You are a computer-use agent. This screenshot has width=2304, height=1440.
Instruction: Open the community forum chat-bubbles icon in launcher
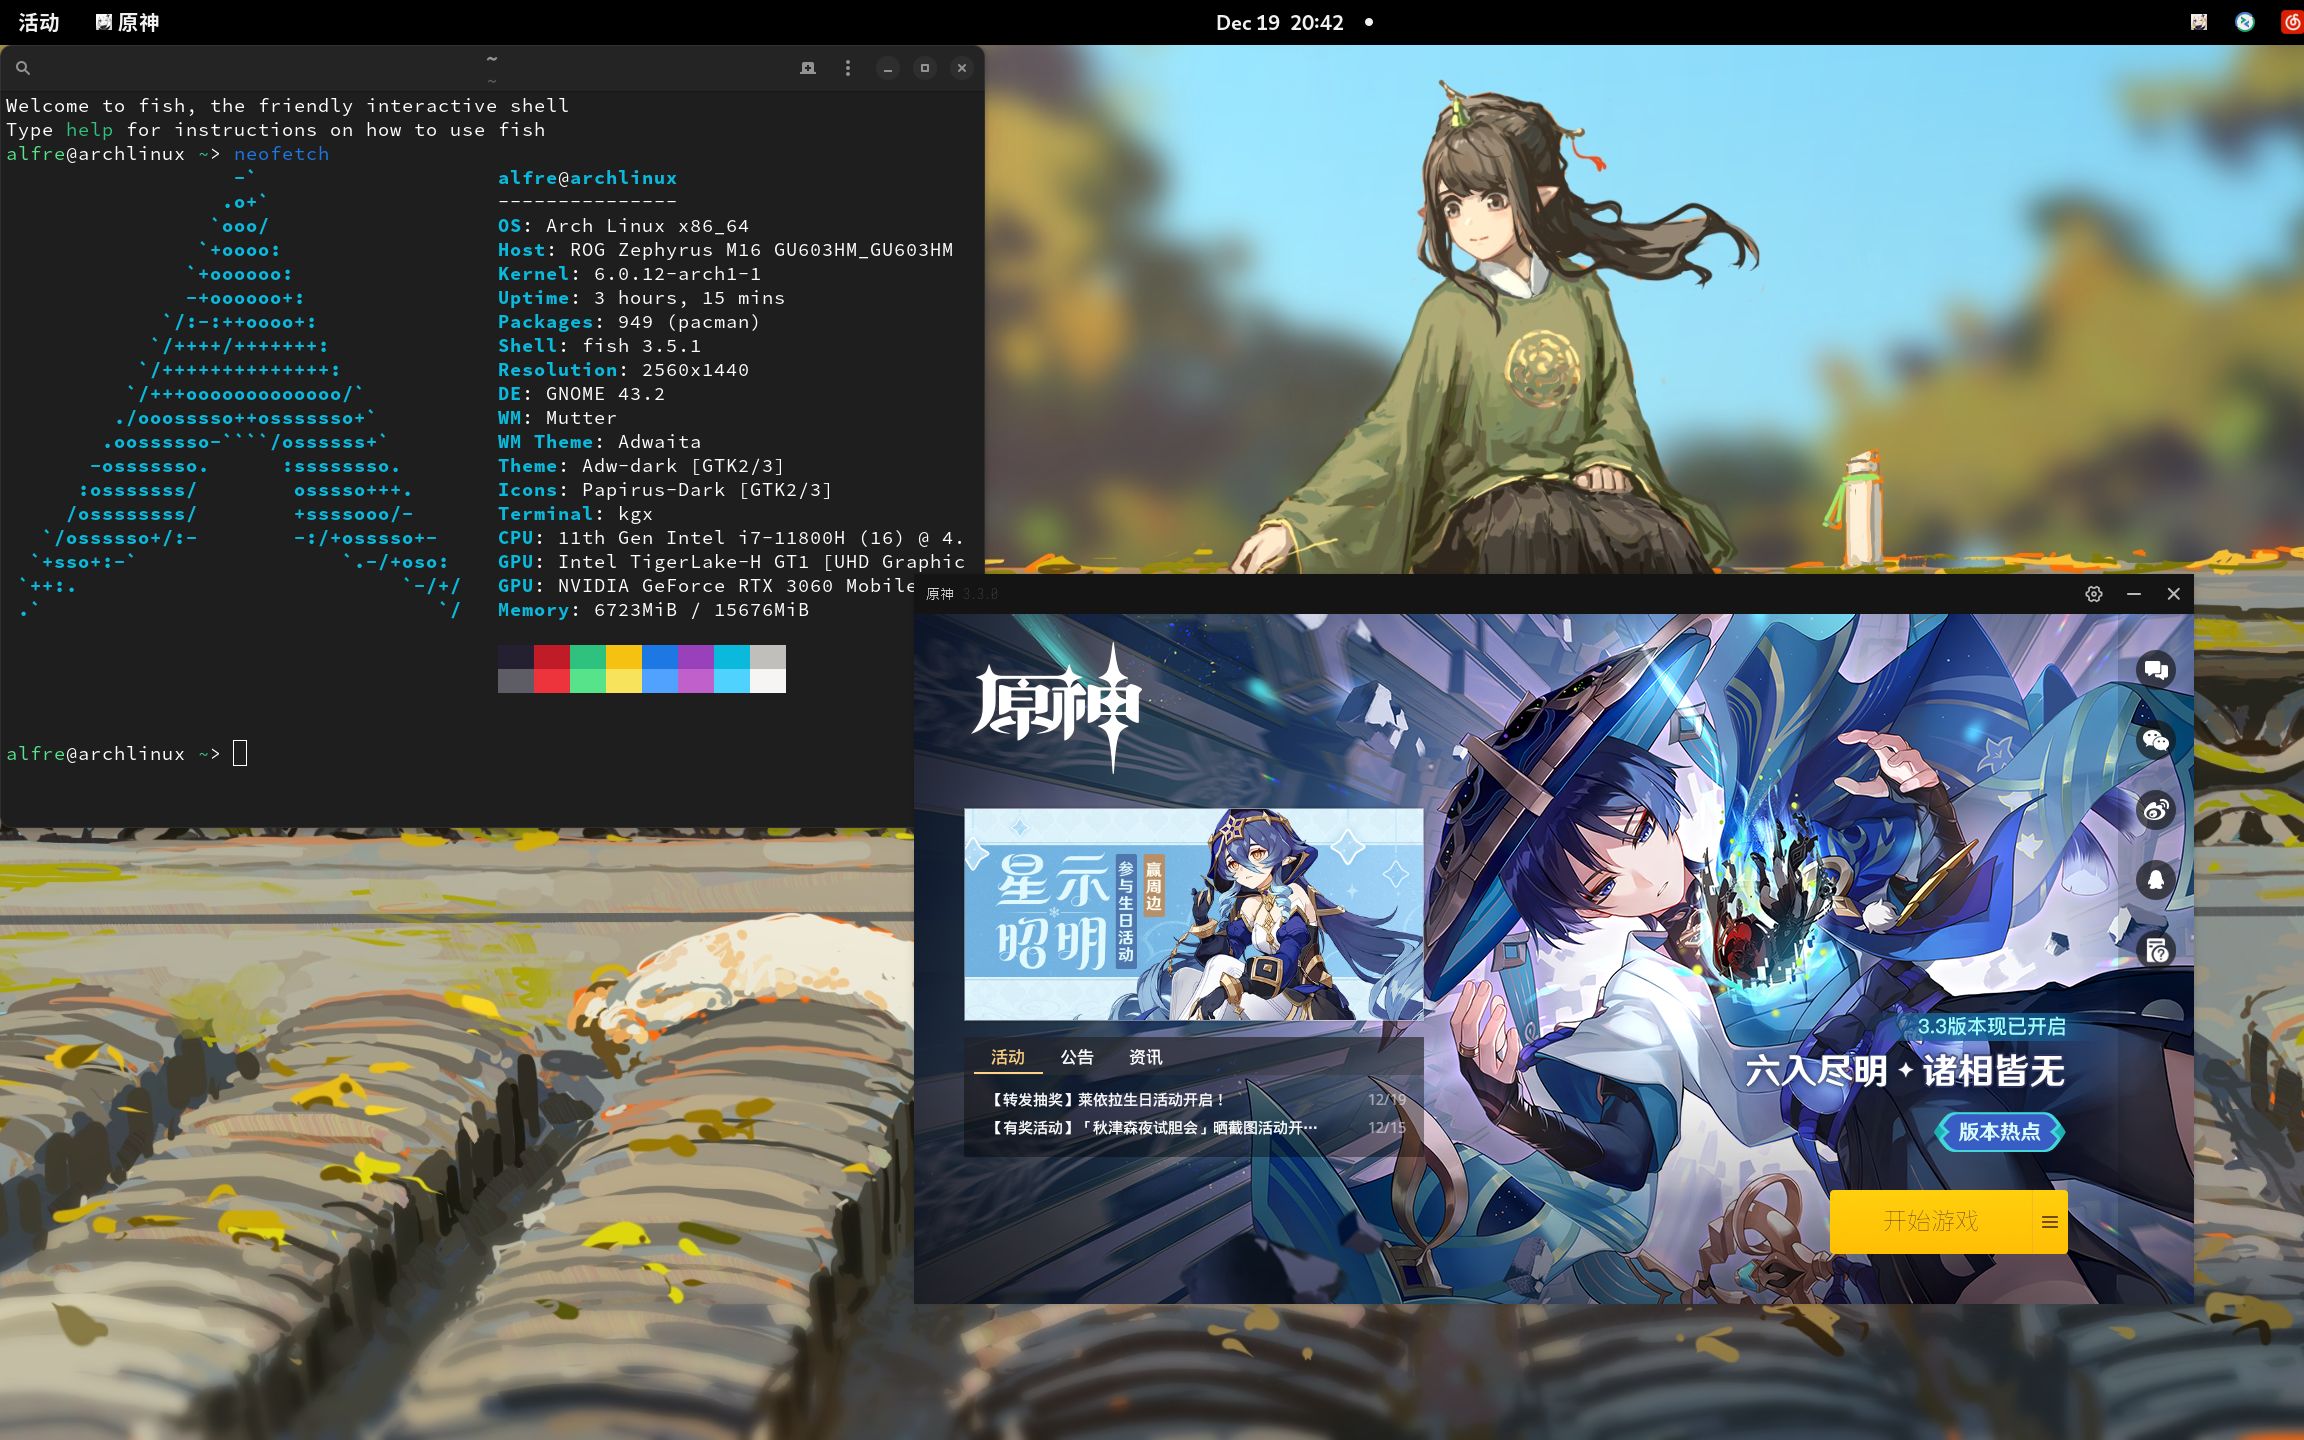point(2156,670)
